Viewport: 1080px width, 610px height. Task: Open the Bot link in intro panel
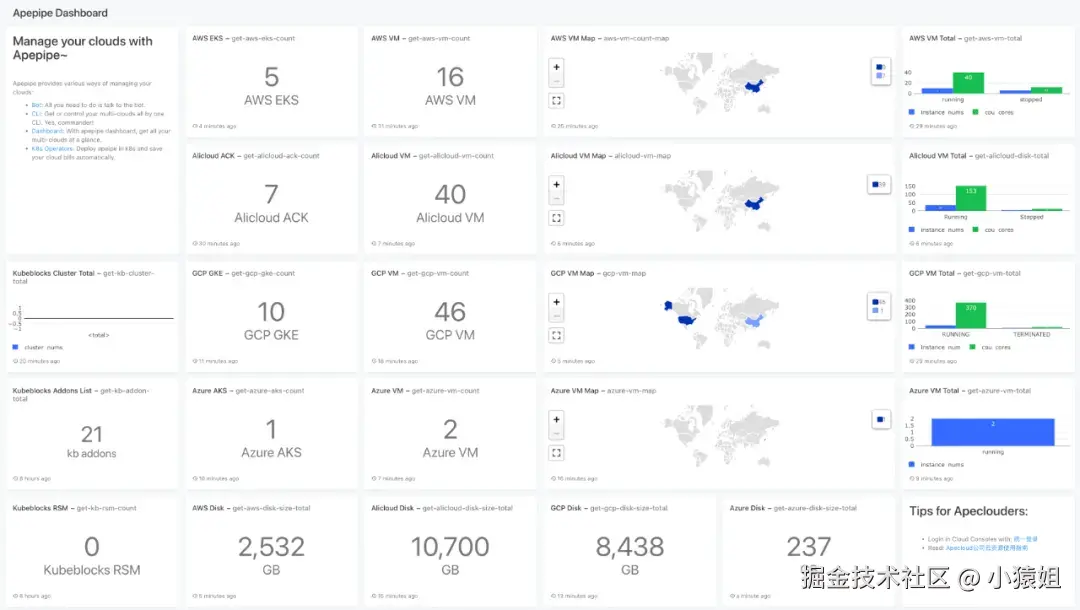(x=37, y=105)
